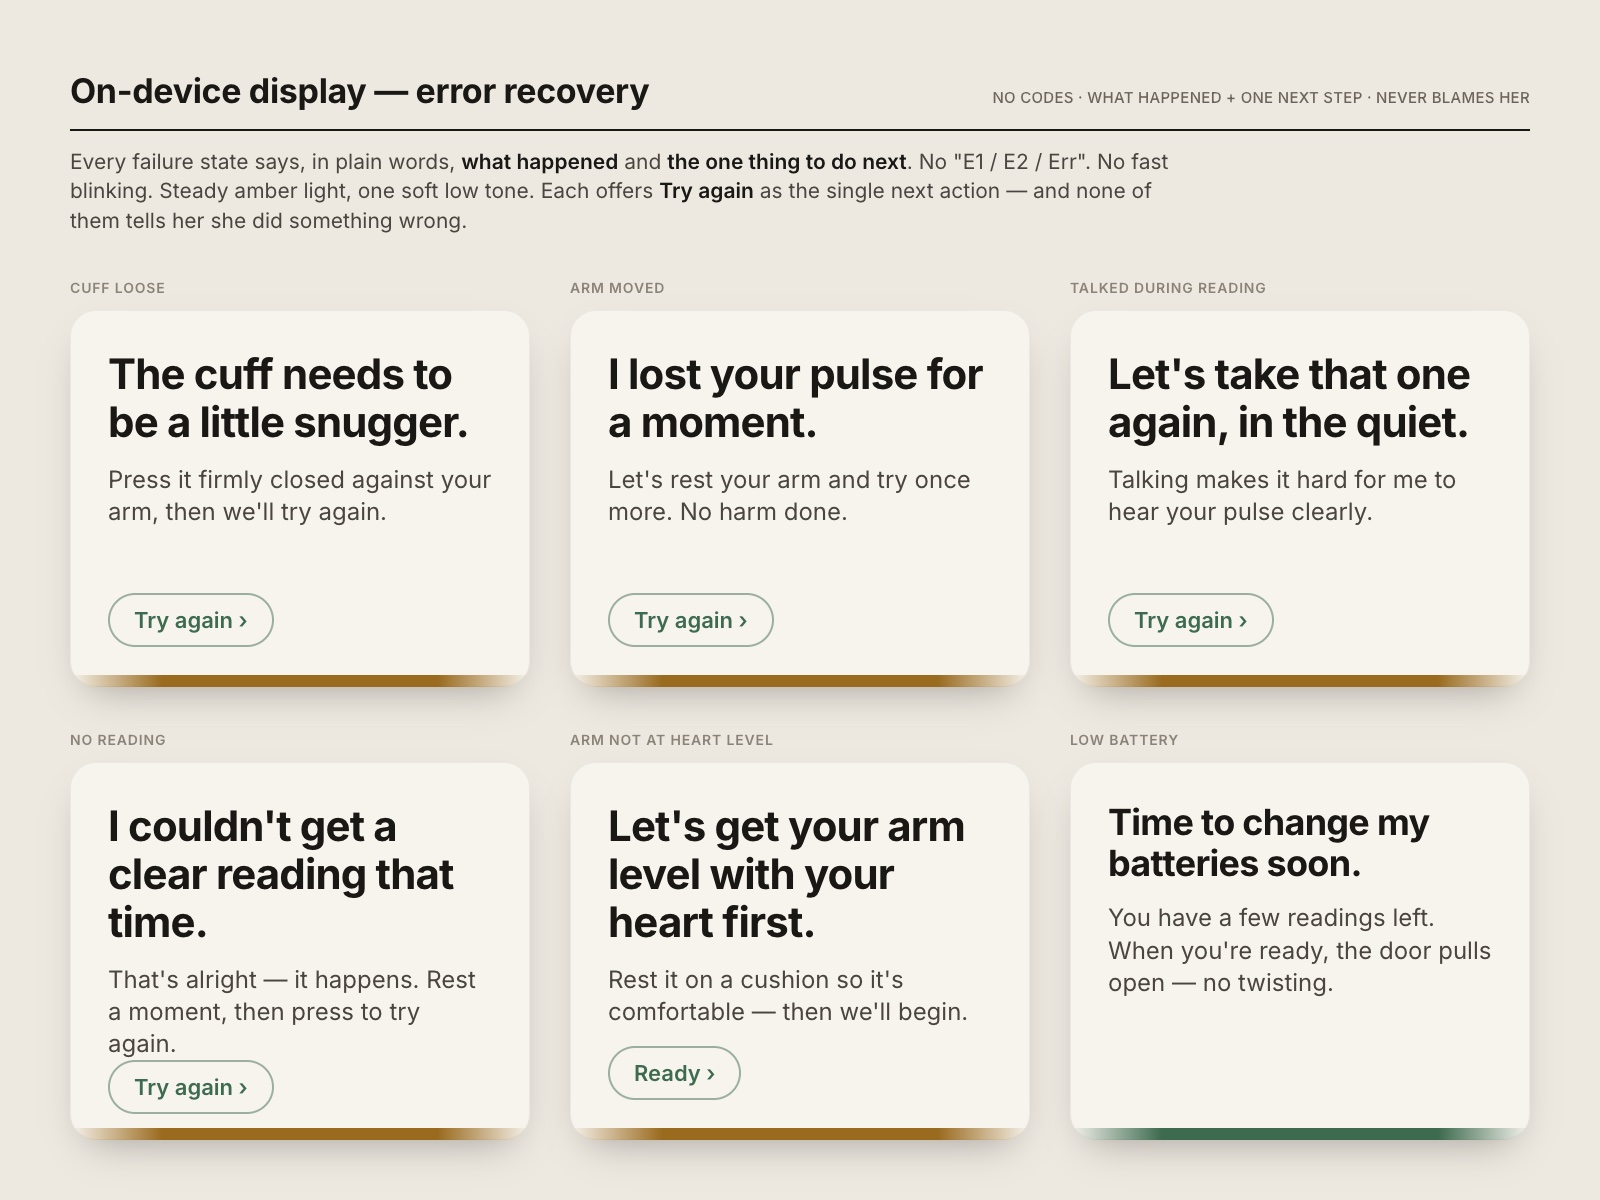Click Try again on the arm moved card

(x=691, y=620)
